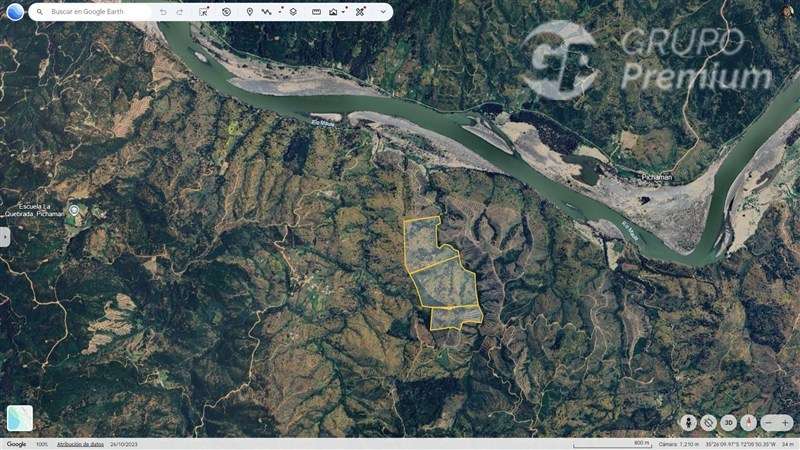Viewport: 800px width, 450px height.
Task: Zoom in with the plus button
Action: 785,422
